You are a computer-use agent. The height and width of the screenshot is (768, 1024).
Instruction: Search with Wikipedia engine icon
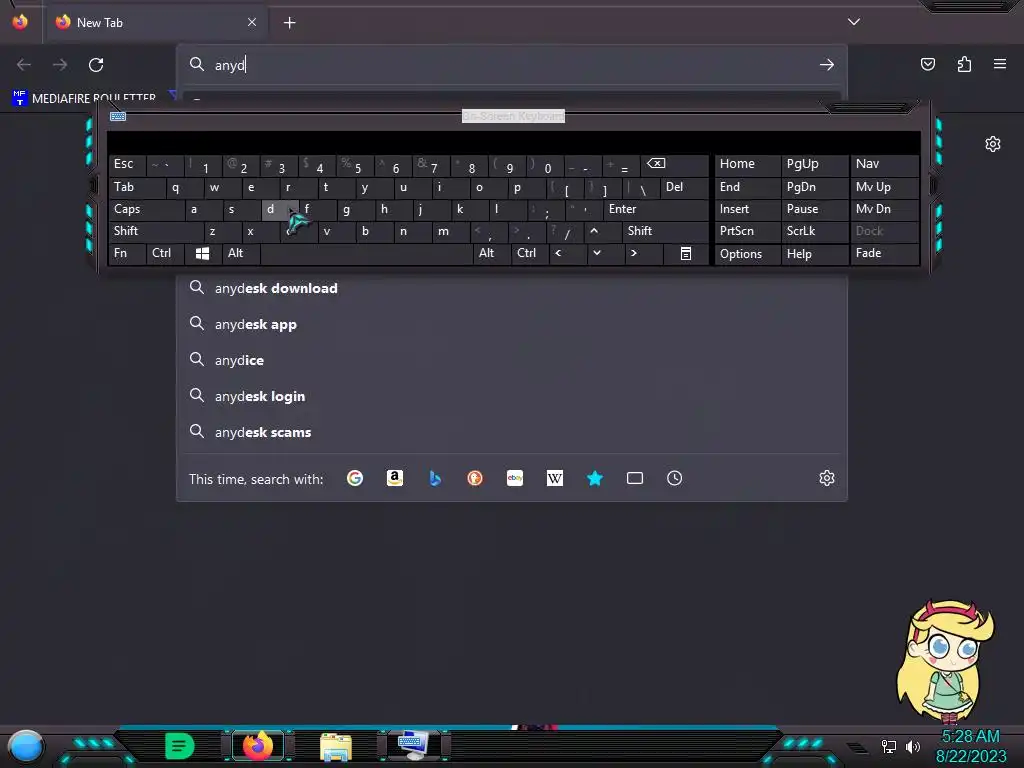(554, 478)
